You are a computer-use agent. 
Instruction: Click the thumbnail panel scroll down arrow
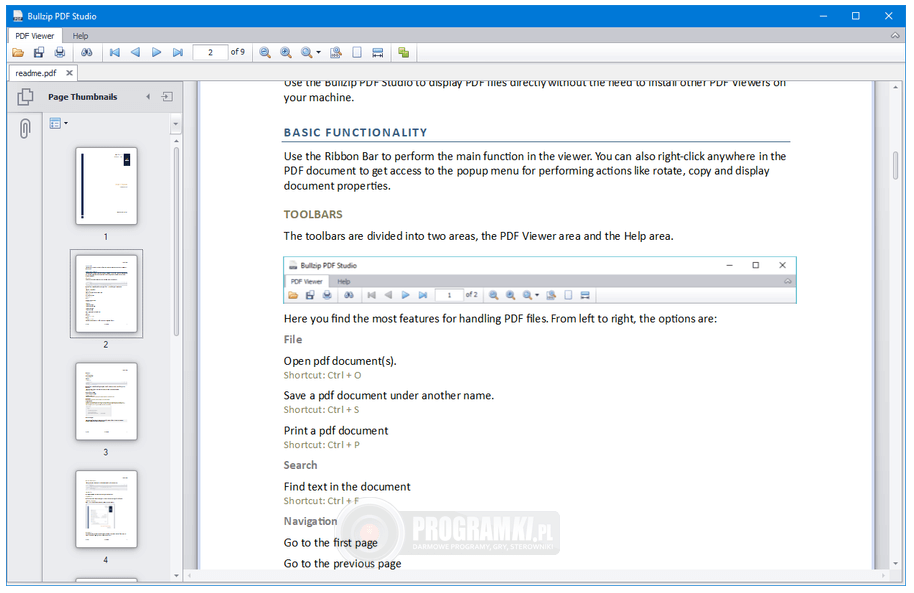pyautogui.click(x=176, y=576)
